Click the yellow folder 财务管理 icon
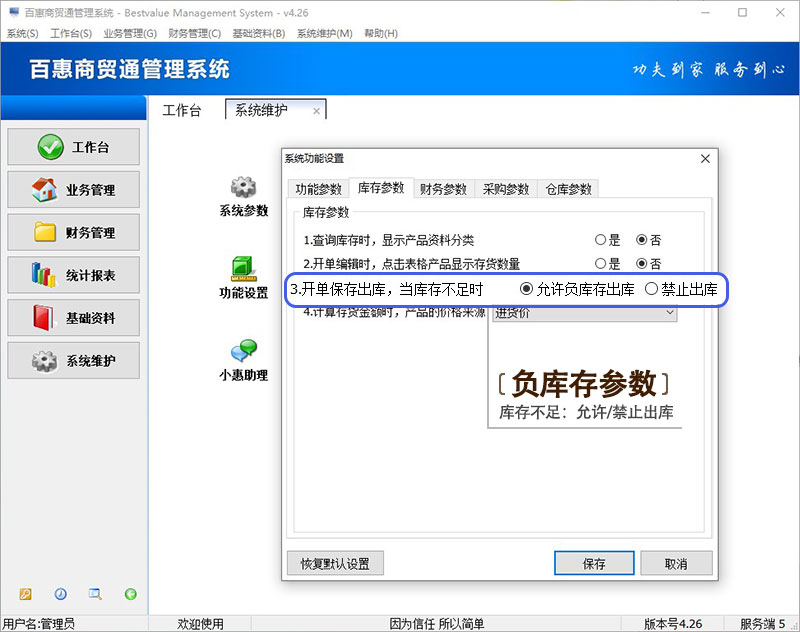 coord(45,232)
